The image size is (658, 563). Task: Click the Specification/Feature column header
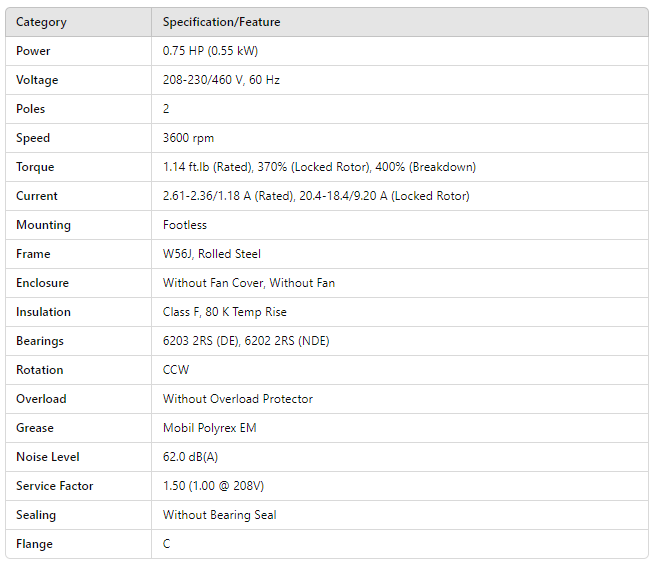pyautogui.click(x=221, y=22)
